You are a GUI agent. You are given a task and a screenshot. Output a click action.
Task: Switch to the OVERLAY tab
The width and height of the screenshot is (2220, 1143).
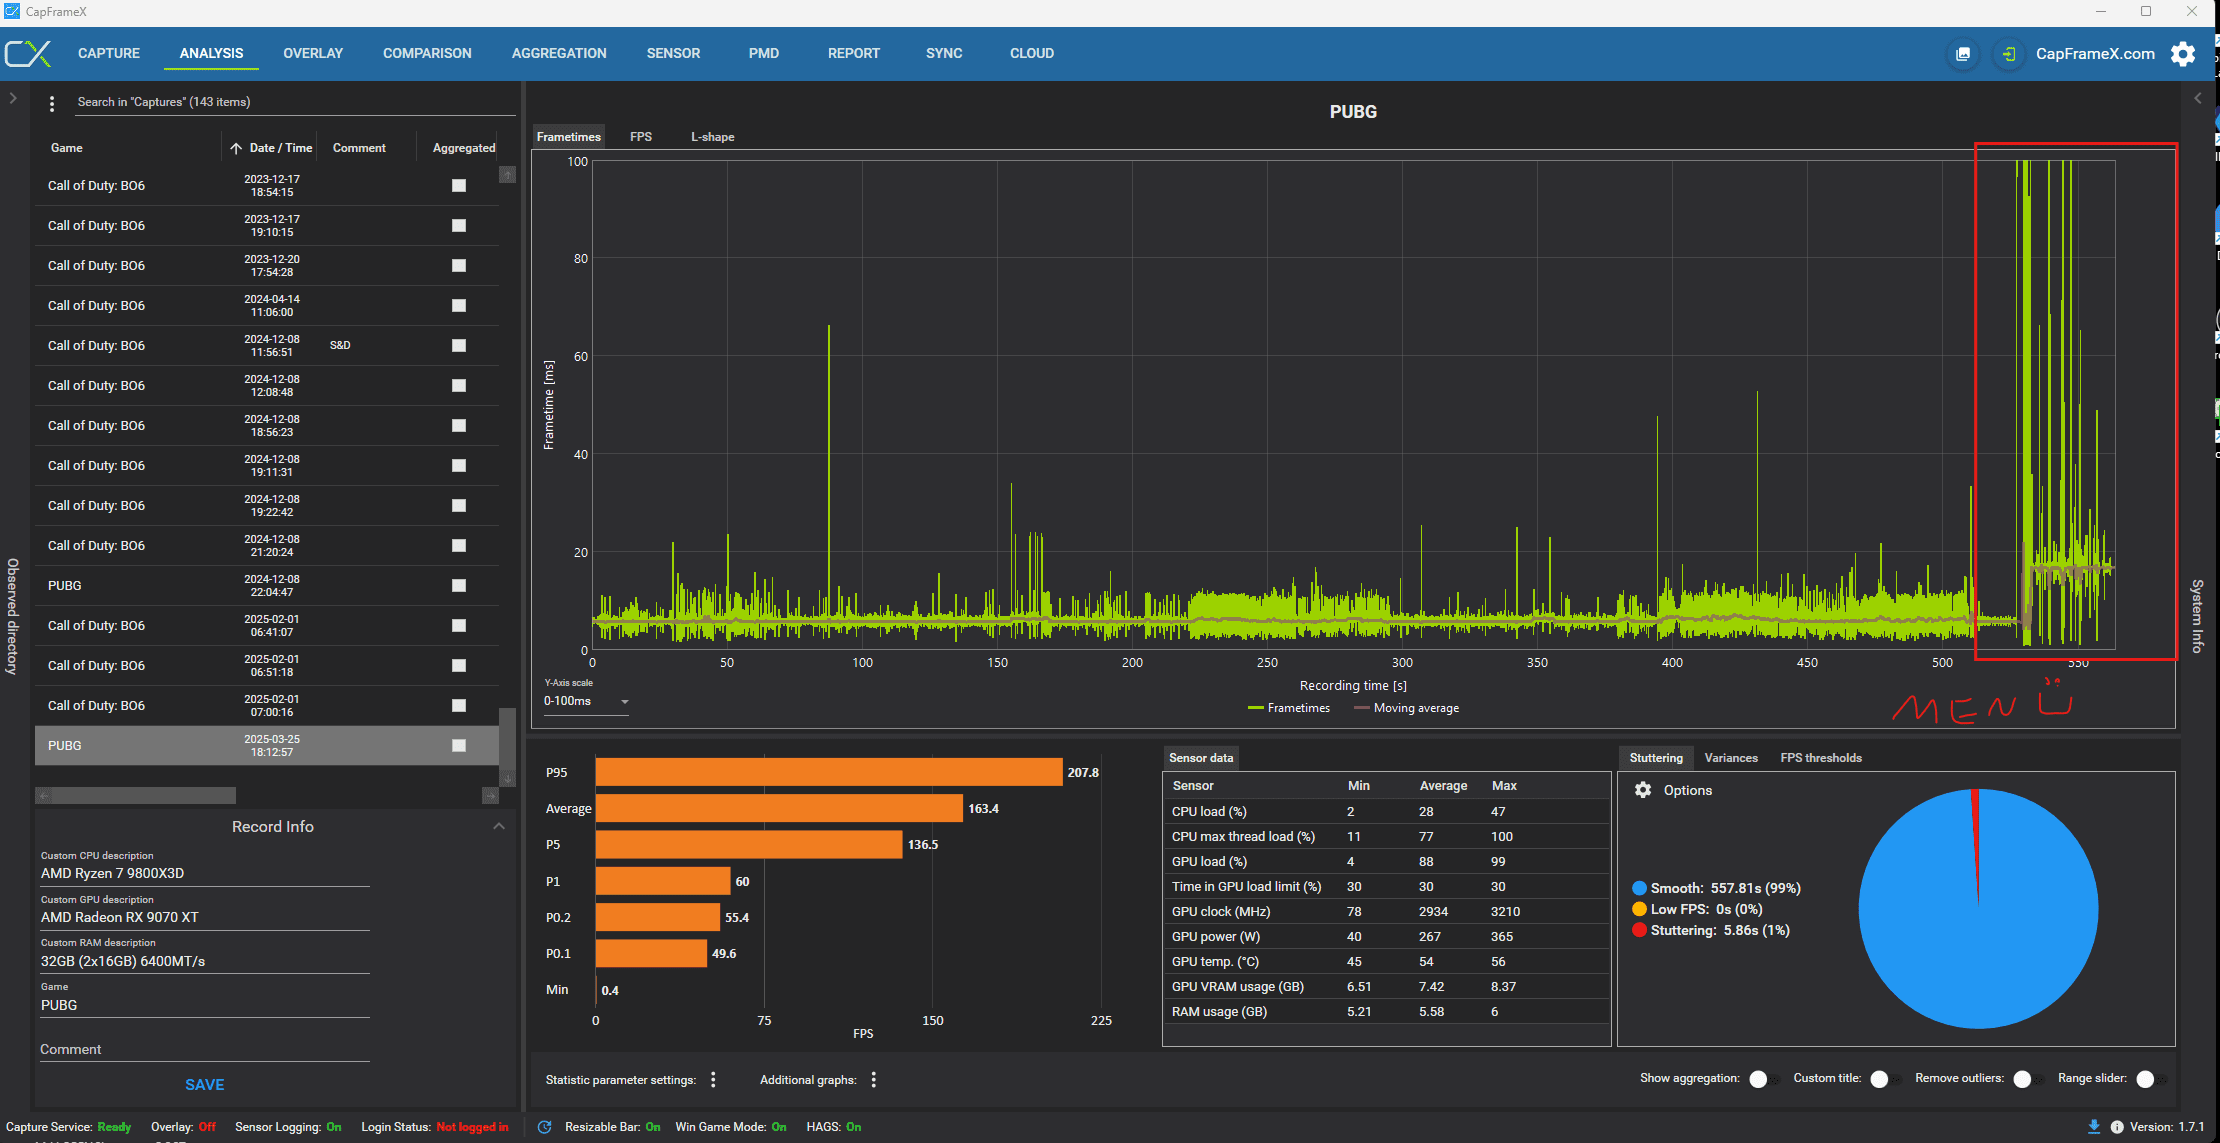tap(313, 53)
